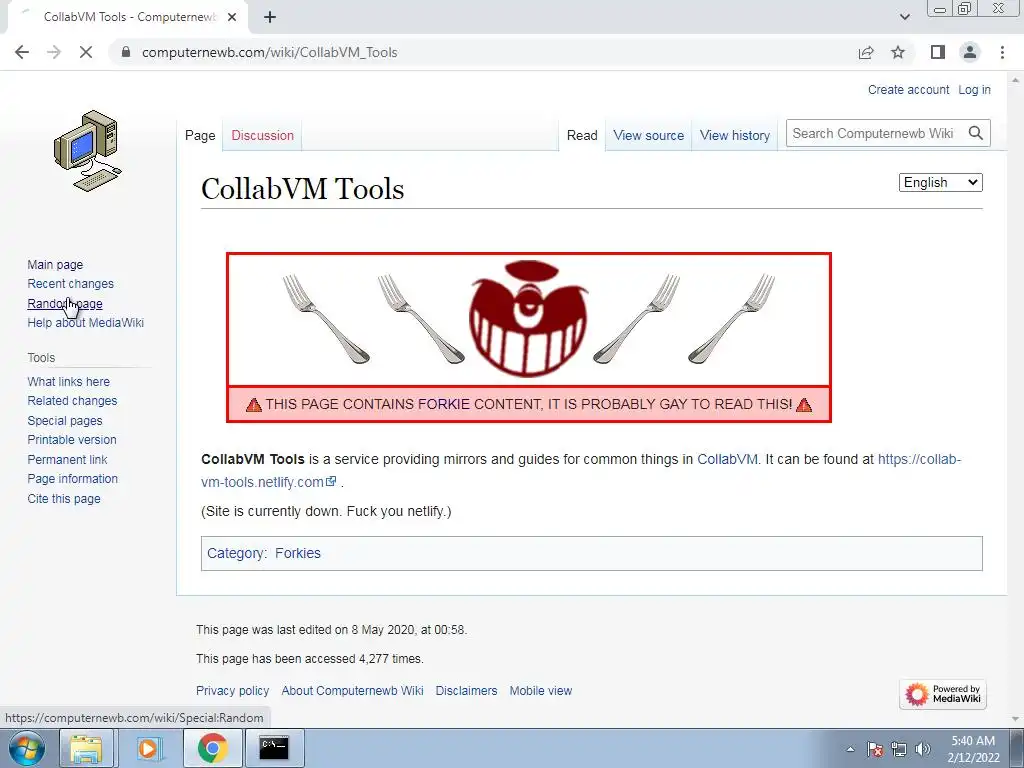Open the Category link
1024x768 pixels.
pos(235,553)
